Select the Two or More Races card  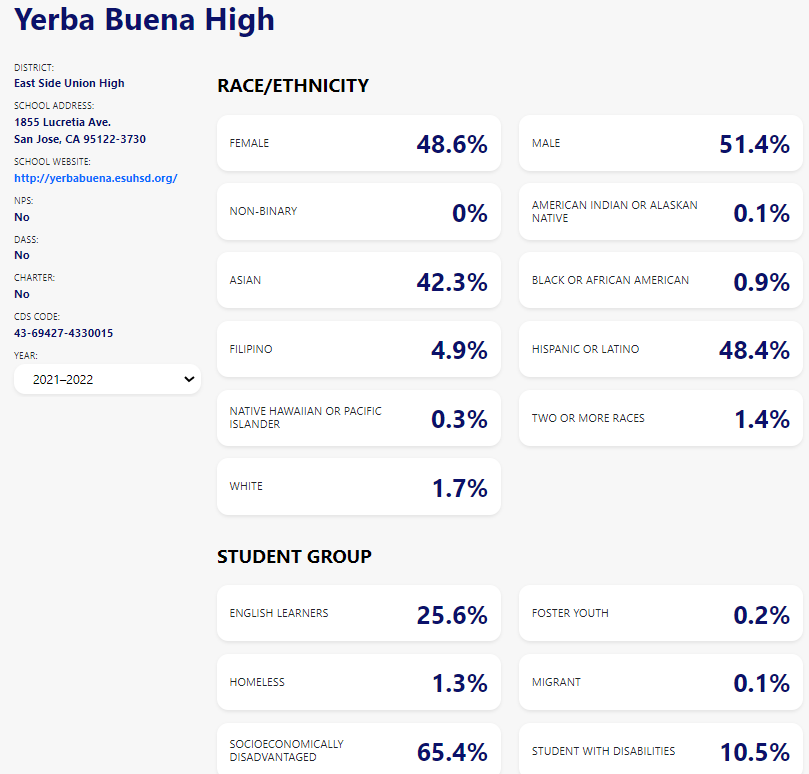[660, 418]
